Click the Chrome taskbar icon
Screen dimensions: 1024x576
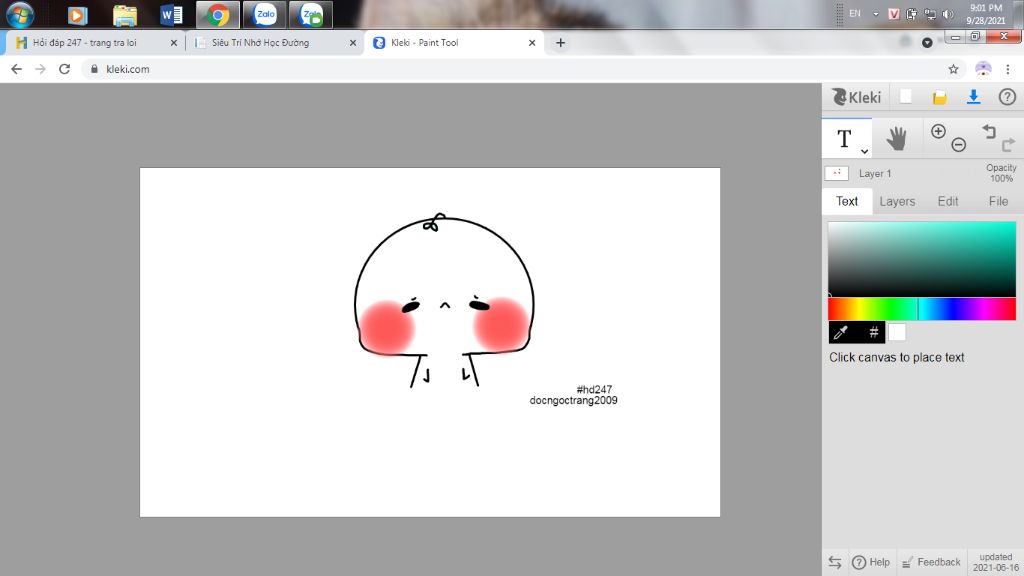(x=217, y=14)
